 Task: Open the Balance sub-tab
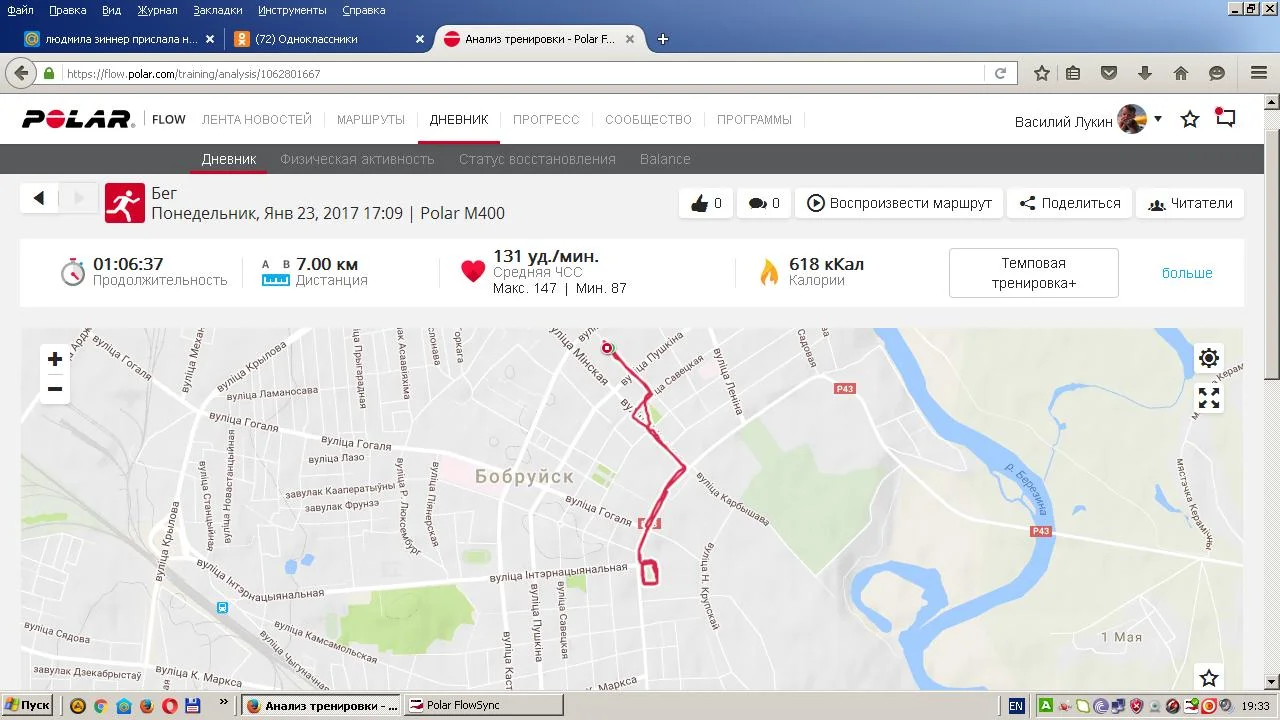point(665,159)
